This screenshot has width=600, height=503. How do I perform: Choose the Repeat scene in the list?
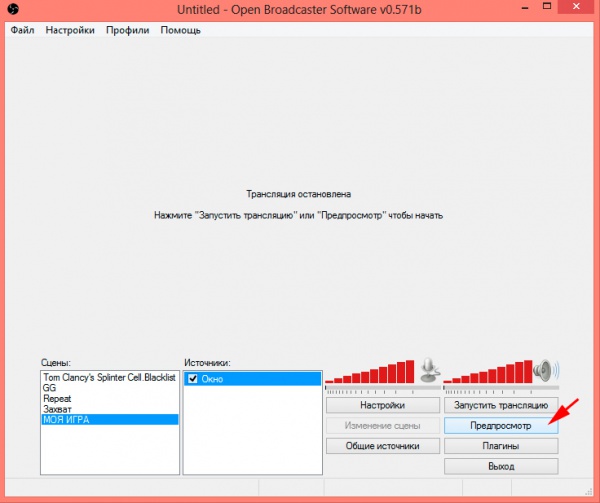point(57,398)
